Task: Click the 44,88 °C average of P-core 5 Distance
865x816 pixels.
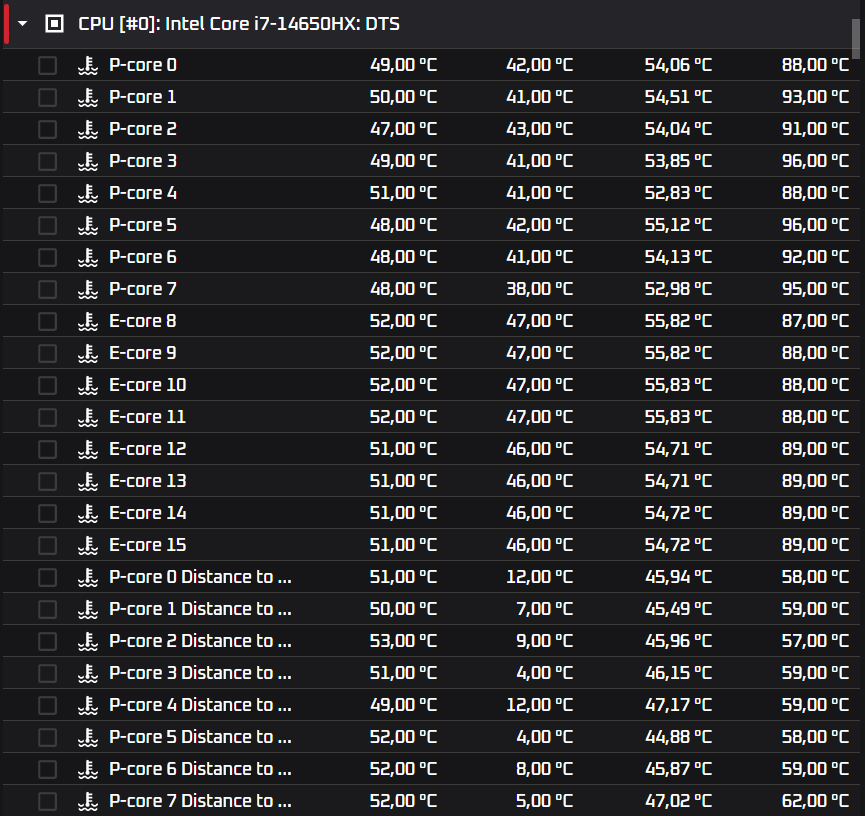Action: tap(678, 737)
